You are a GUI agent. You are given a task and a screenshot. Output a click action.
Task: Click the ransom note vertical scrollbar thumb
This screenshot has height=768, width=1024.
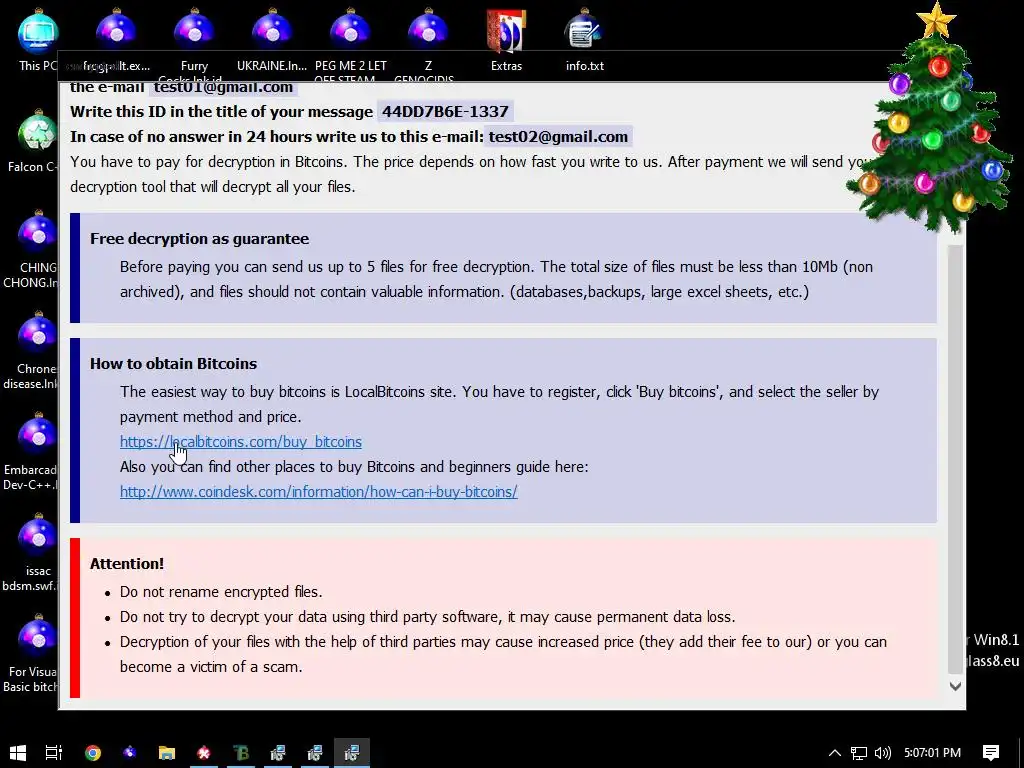click(955, 459)
